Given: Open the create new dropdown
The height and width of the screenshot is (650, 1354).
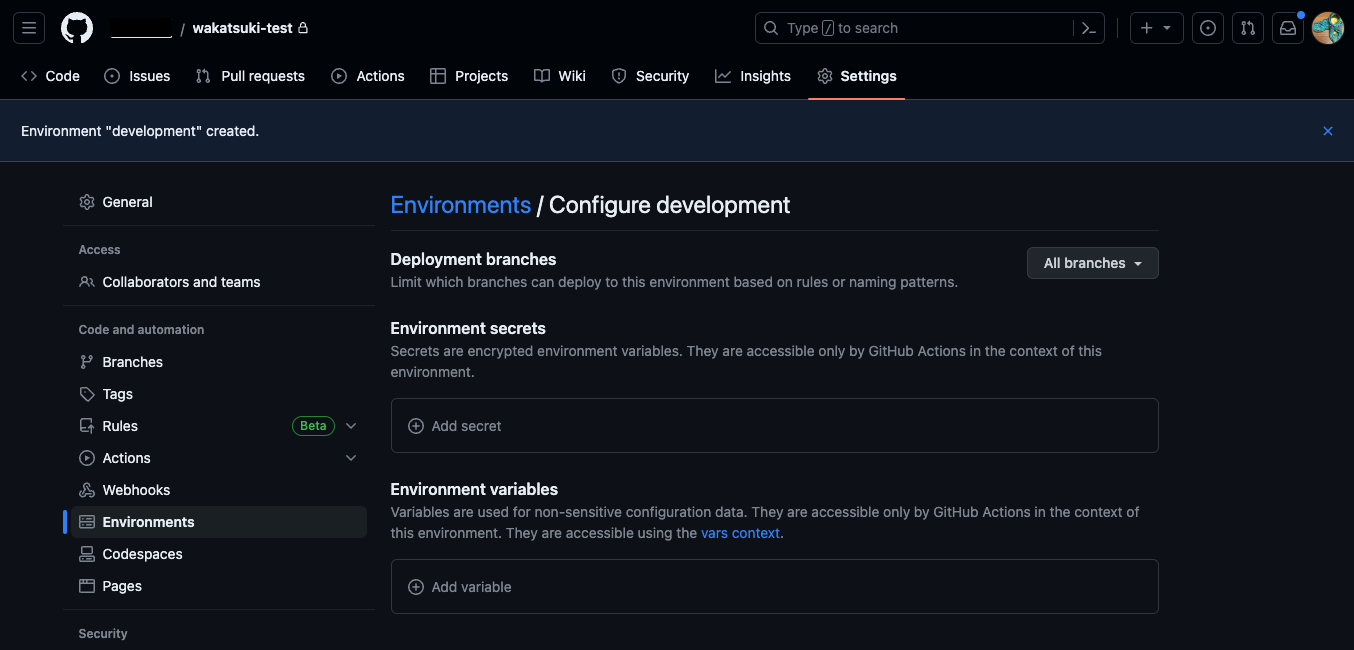Looking at the screenshot, I should 1156,28.
